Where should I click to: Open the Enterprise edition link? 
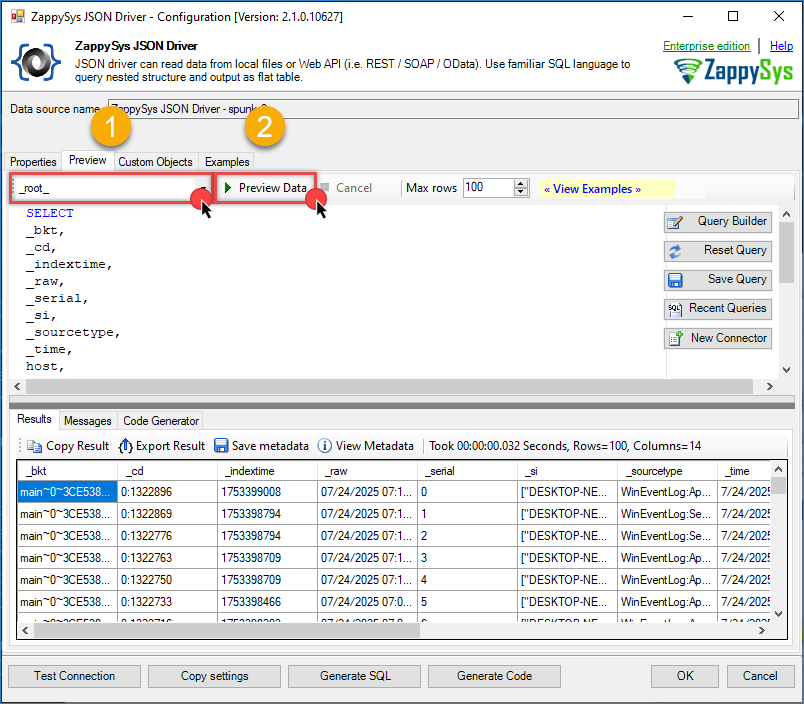point(707,46)
